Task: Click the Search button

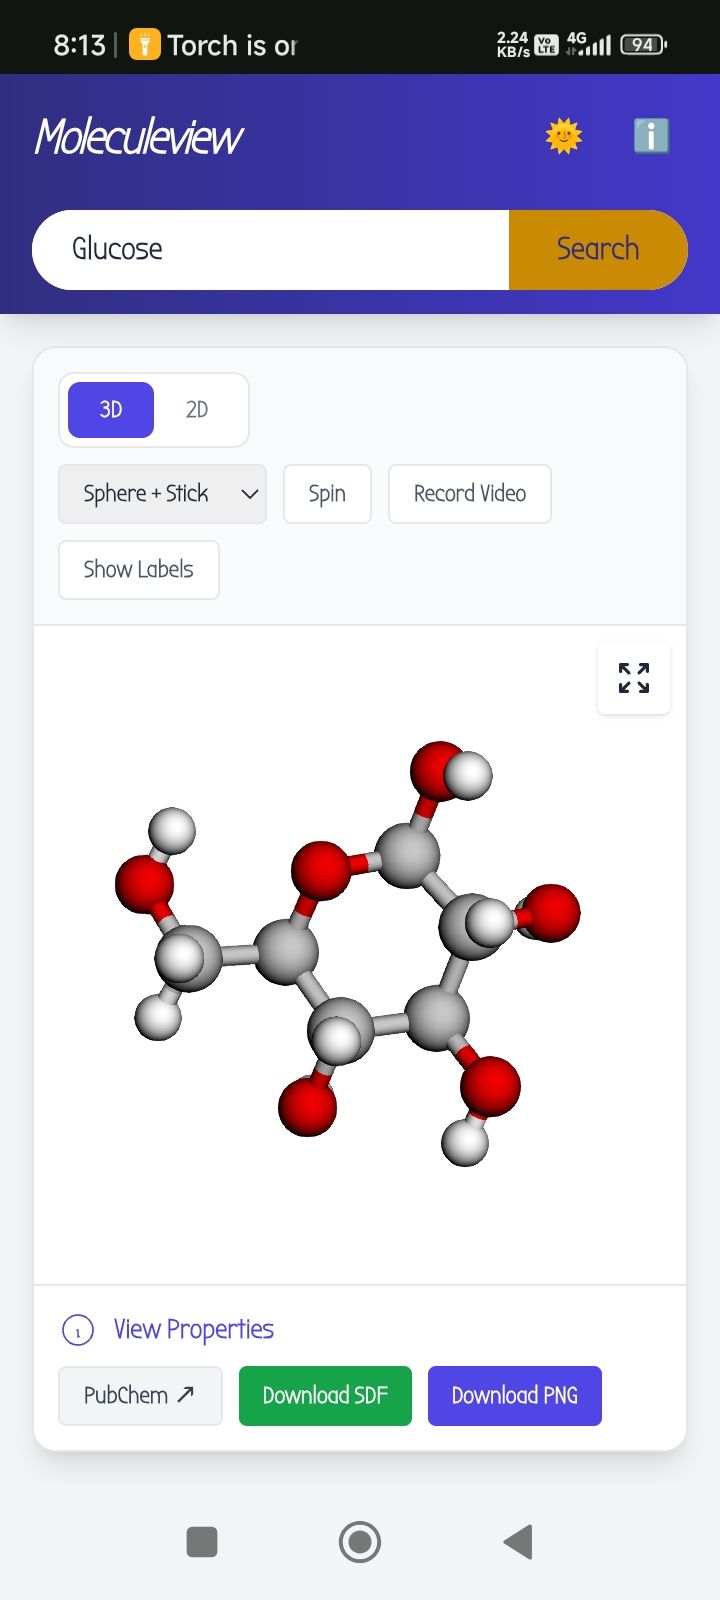Action: pyautogui.click(x=597, y=250)
